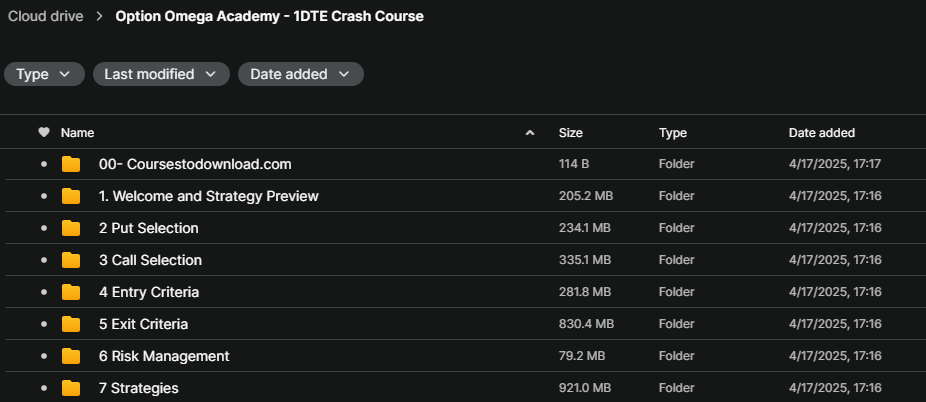The image size is (926, 402).
Task: Toggle the Name sort direction arrow
Action: (x=530, y=133)
